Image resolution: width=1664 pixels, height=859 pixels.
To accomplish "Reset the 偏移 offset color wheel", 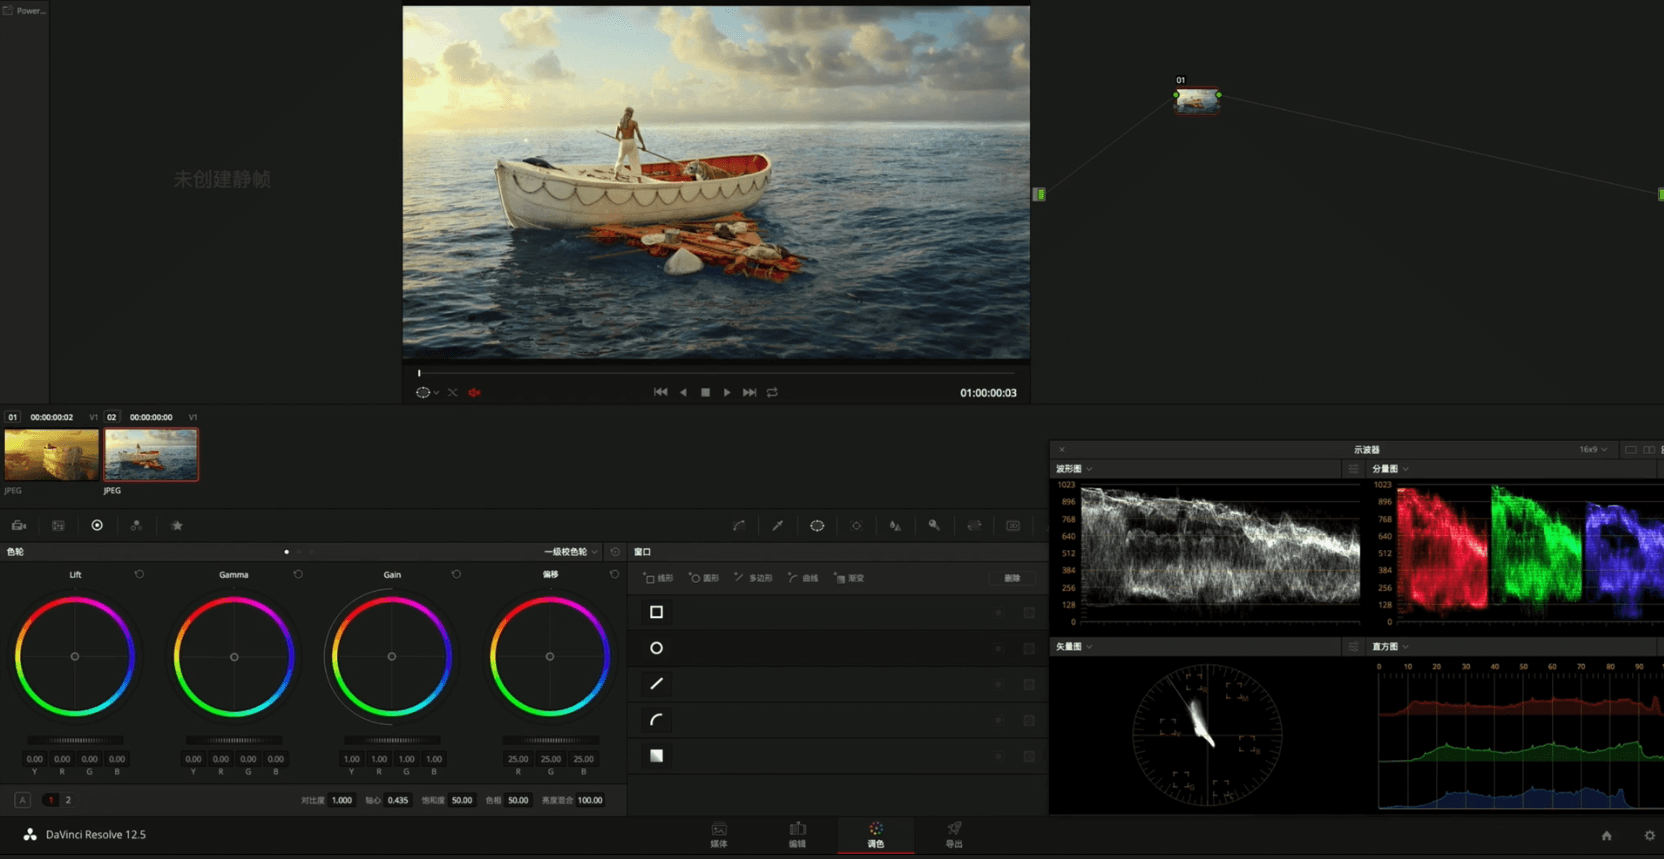I will pyautogui.click(x=614, y=574).
